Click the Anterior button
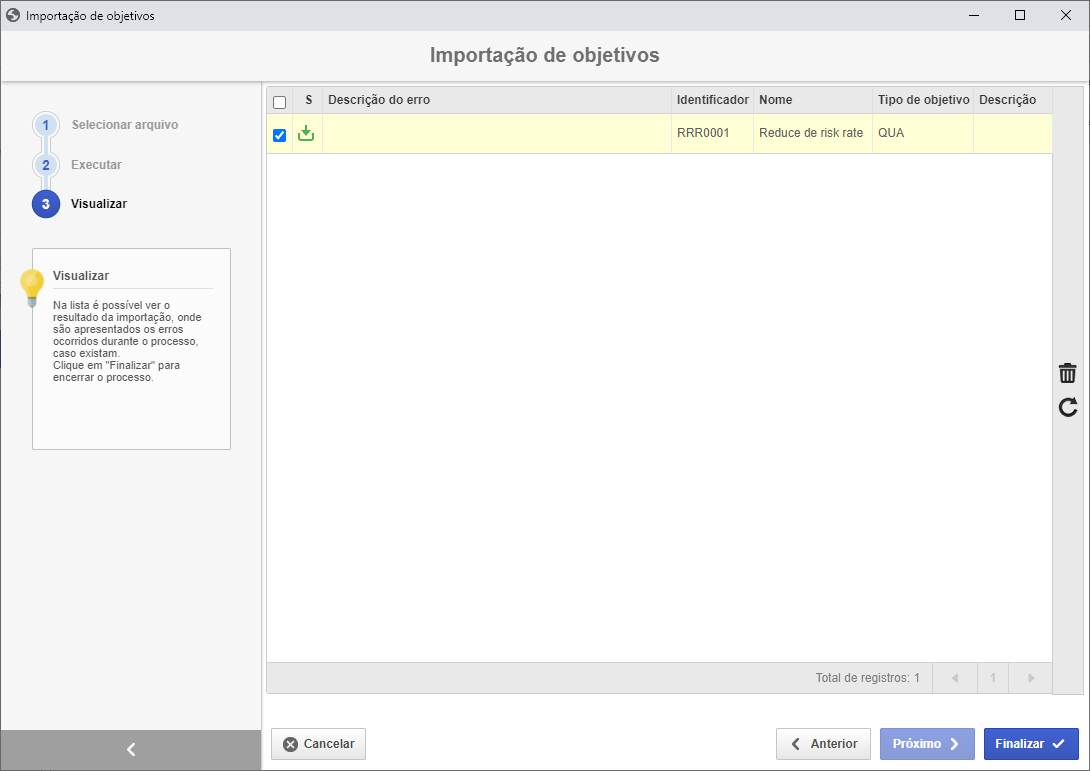Image resolution: width=1090 pixels, height=771 pixels. 823,744
